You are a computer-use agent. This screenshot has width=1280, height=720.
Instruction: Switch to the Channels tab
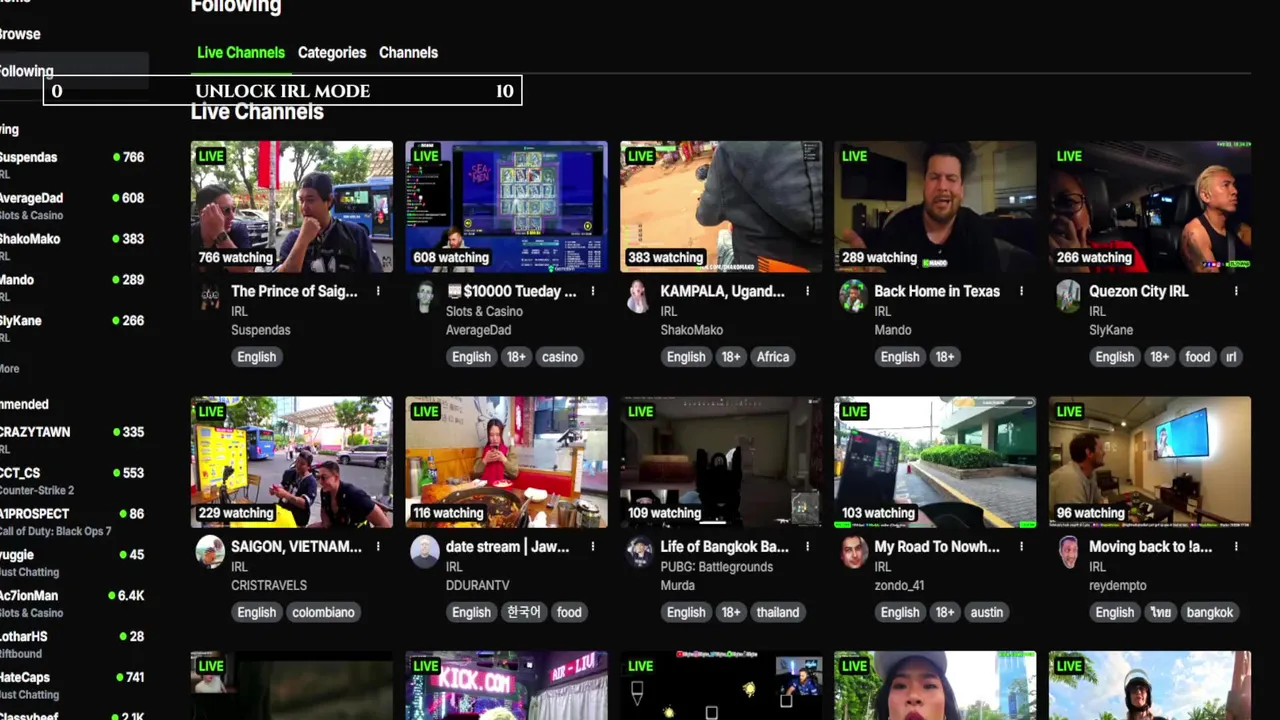408,52
